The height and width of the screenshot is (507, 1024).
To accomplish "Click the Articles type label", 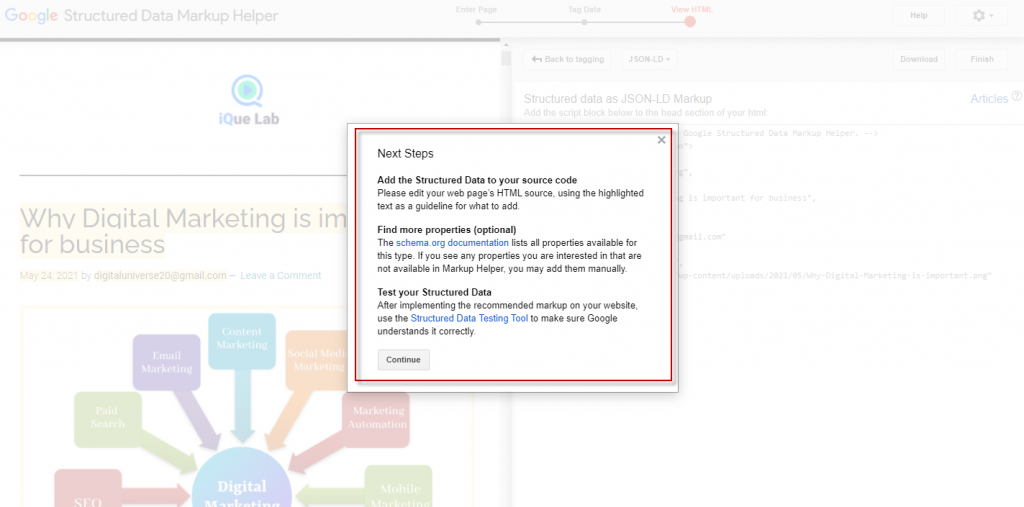I will [989, 99].
